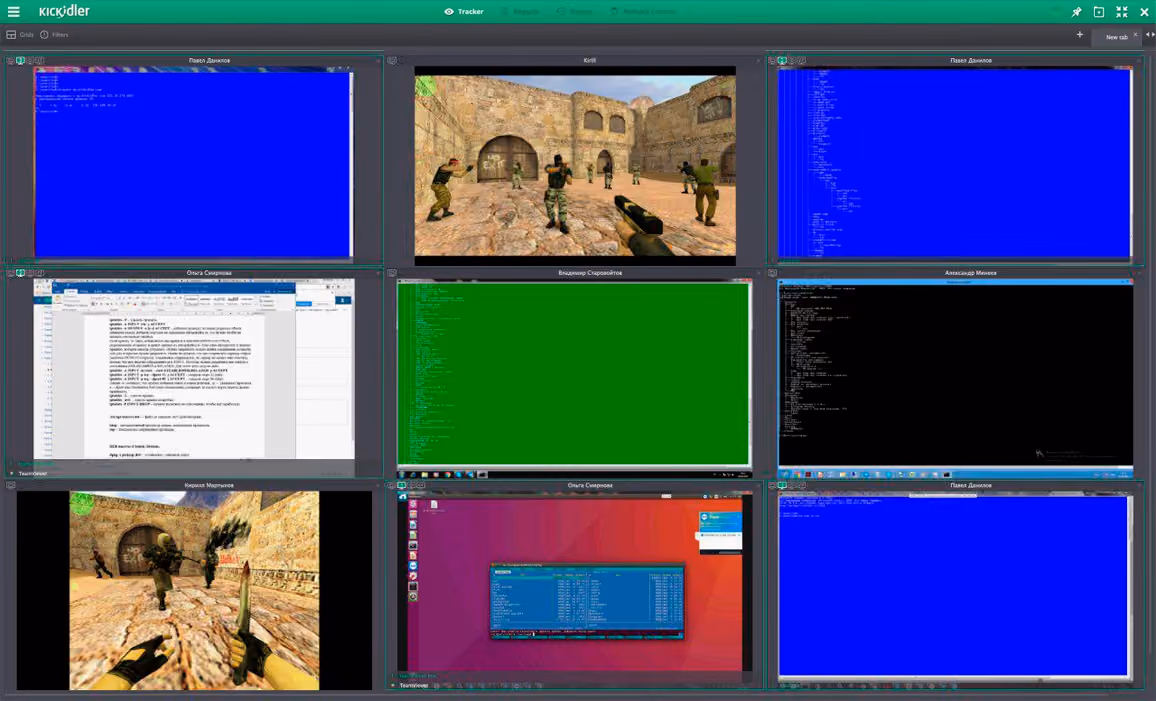The image size is (1156, 701).
Task: Open Ольга Смирнова's Word document thumbnail
Action: pyautogui.click(x=194, y=369)
